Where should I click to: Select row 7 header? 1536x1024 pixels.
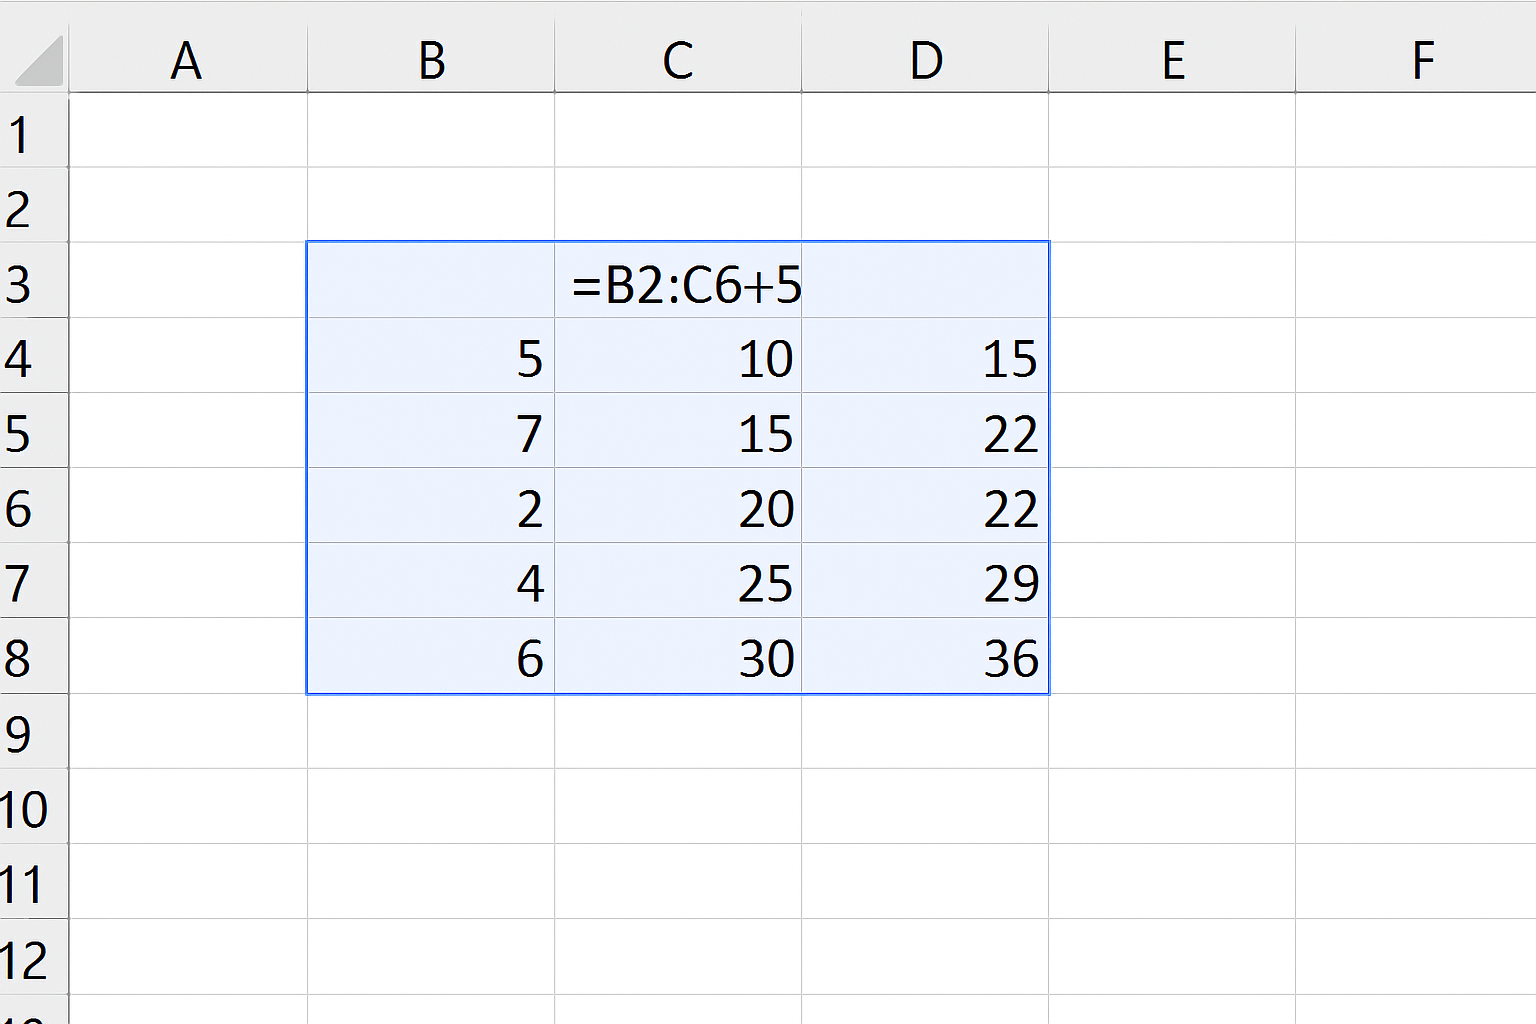click(x=34, y=580)
